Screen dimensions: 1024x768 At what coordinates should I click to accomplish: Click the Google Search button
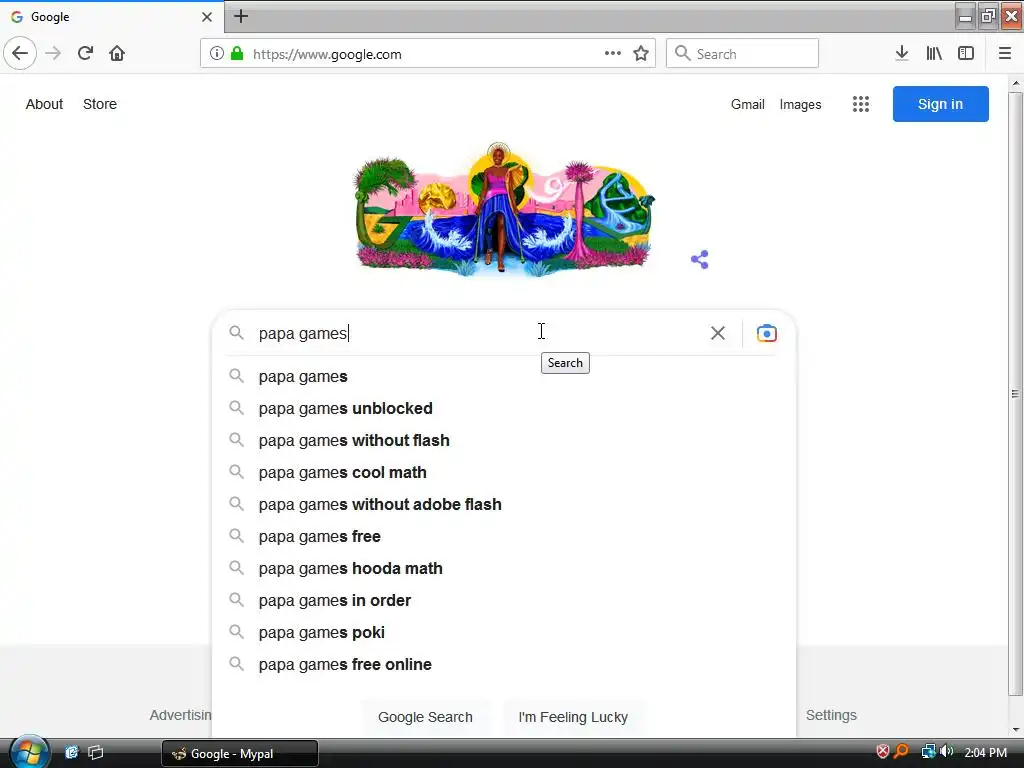pyautogui.click(x=425, y=716)
